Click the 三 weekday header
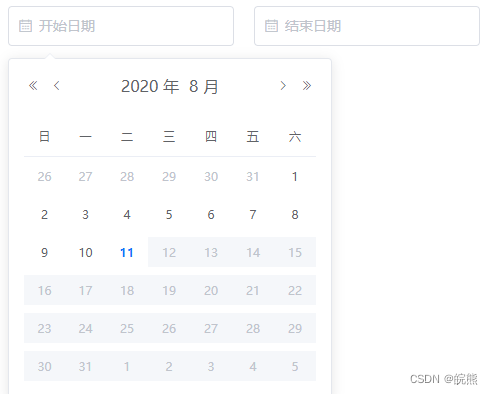This screenshot has width=493, height=394. (x=169, y=137)
